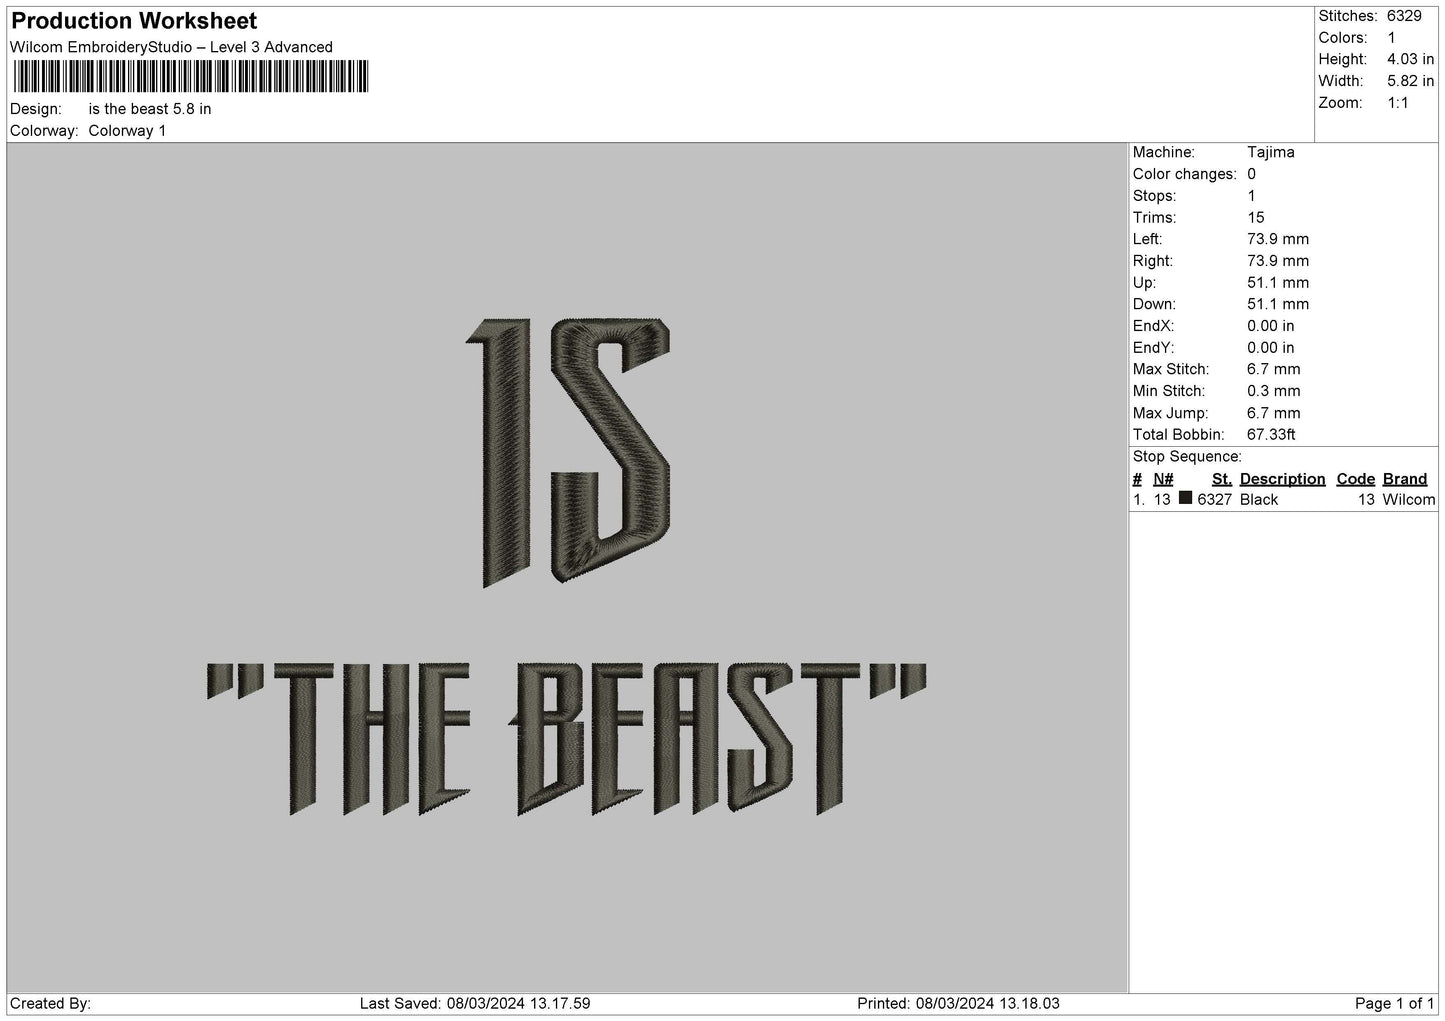The height and width of the screenshot is (1021, 1445).
Task: Select the barcode under the worksheet title
Action: click(189, 77)
